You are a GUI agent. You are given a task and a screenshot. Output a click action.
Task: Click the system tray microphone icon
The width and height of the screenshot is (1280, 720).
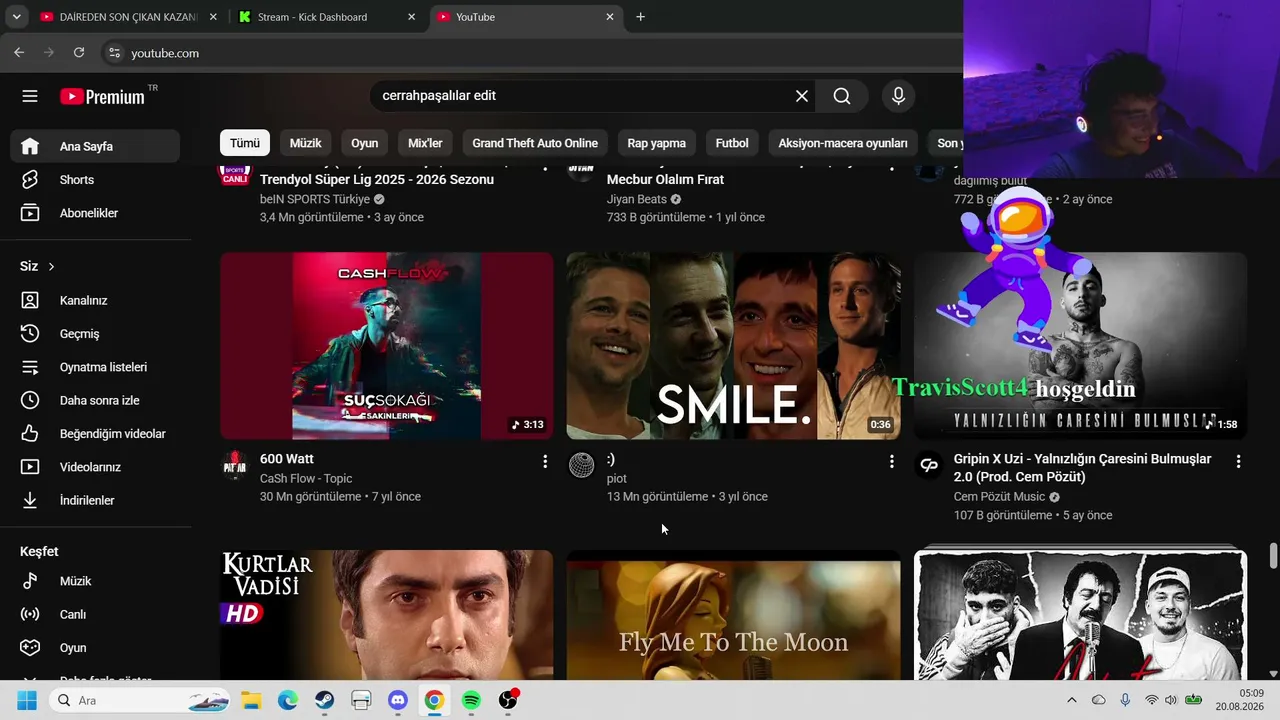coord(1125,700)
